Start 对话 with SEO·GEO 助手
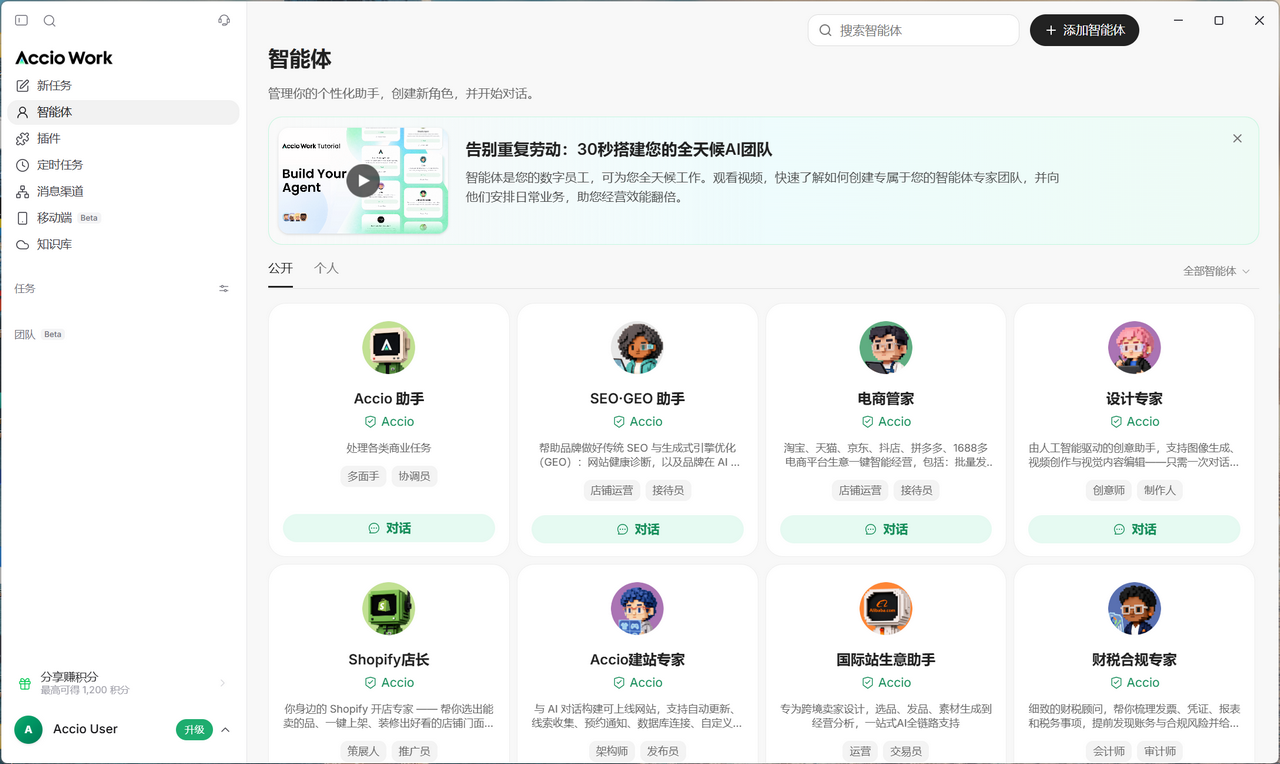The image size is (1280, 764). [x=637, y=529]
